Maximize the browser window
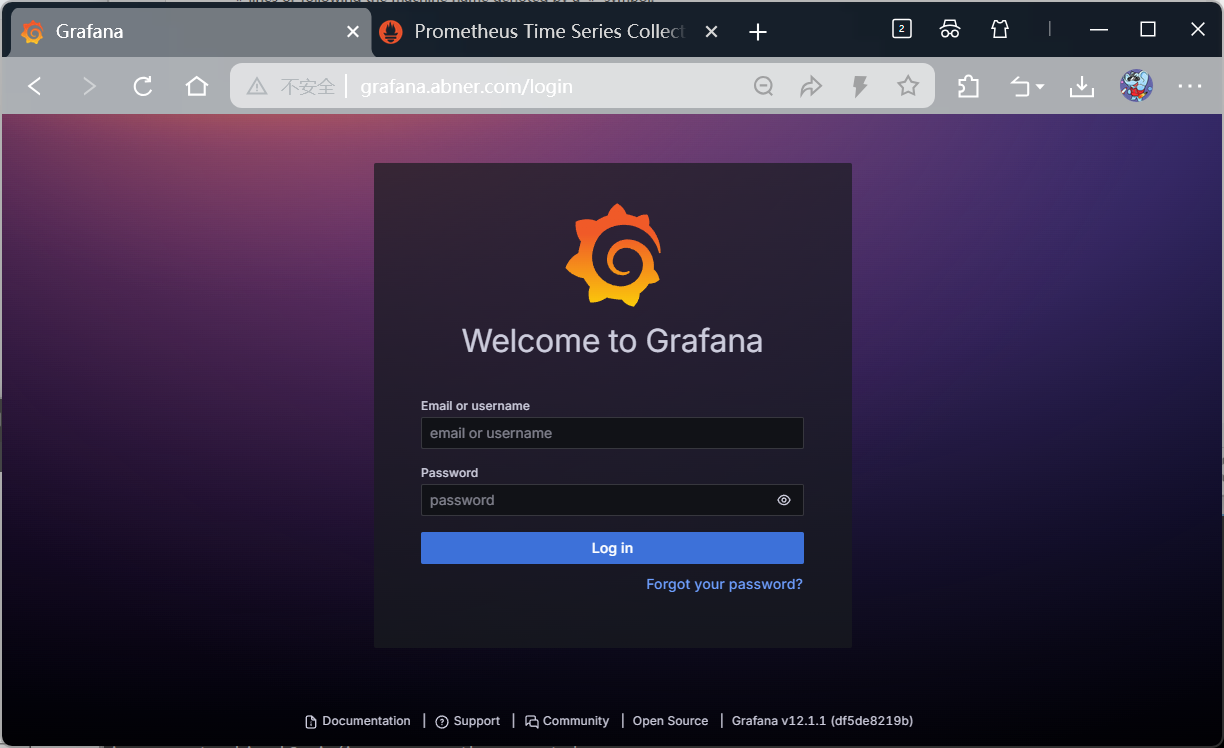This screenshot has height=748, width=1224. tap(1148, 29)
